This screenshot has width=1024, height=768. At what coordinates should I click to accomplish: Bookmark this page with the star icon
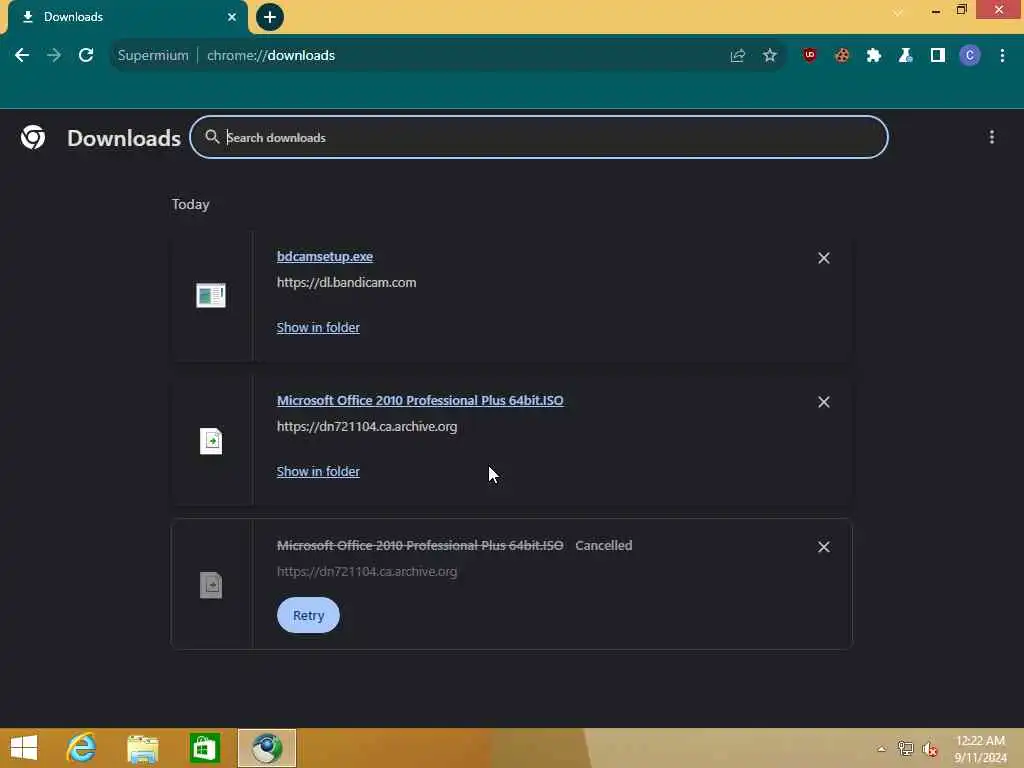click(x=770, y=56)
